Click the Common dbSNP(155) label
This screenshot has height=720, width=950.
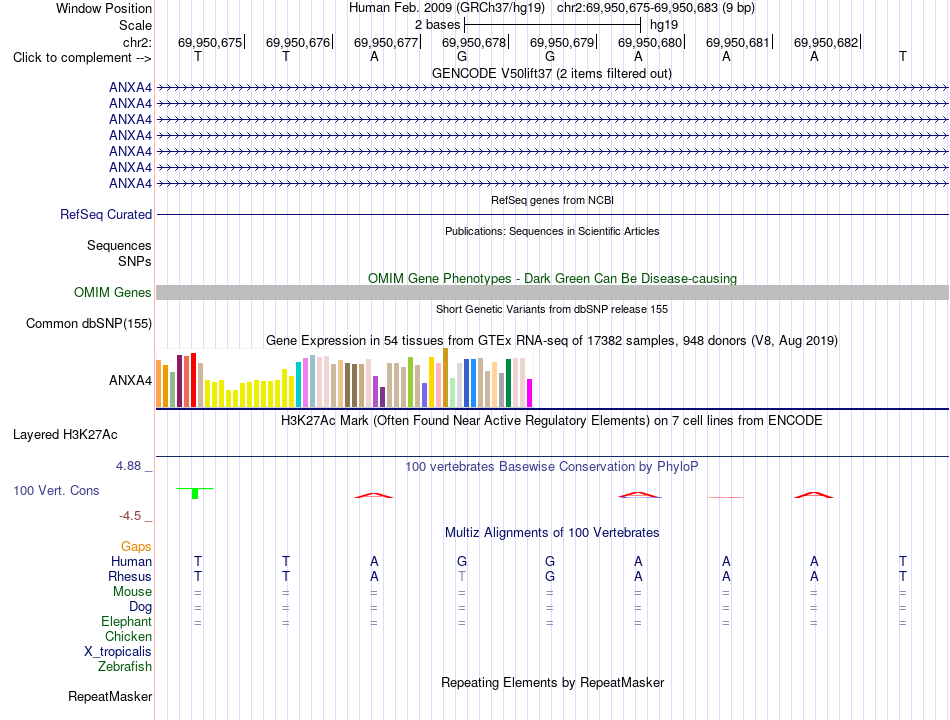coord(88,324)
